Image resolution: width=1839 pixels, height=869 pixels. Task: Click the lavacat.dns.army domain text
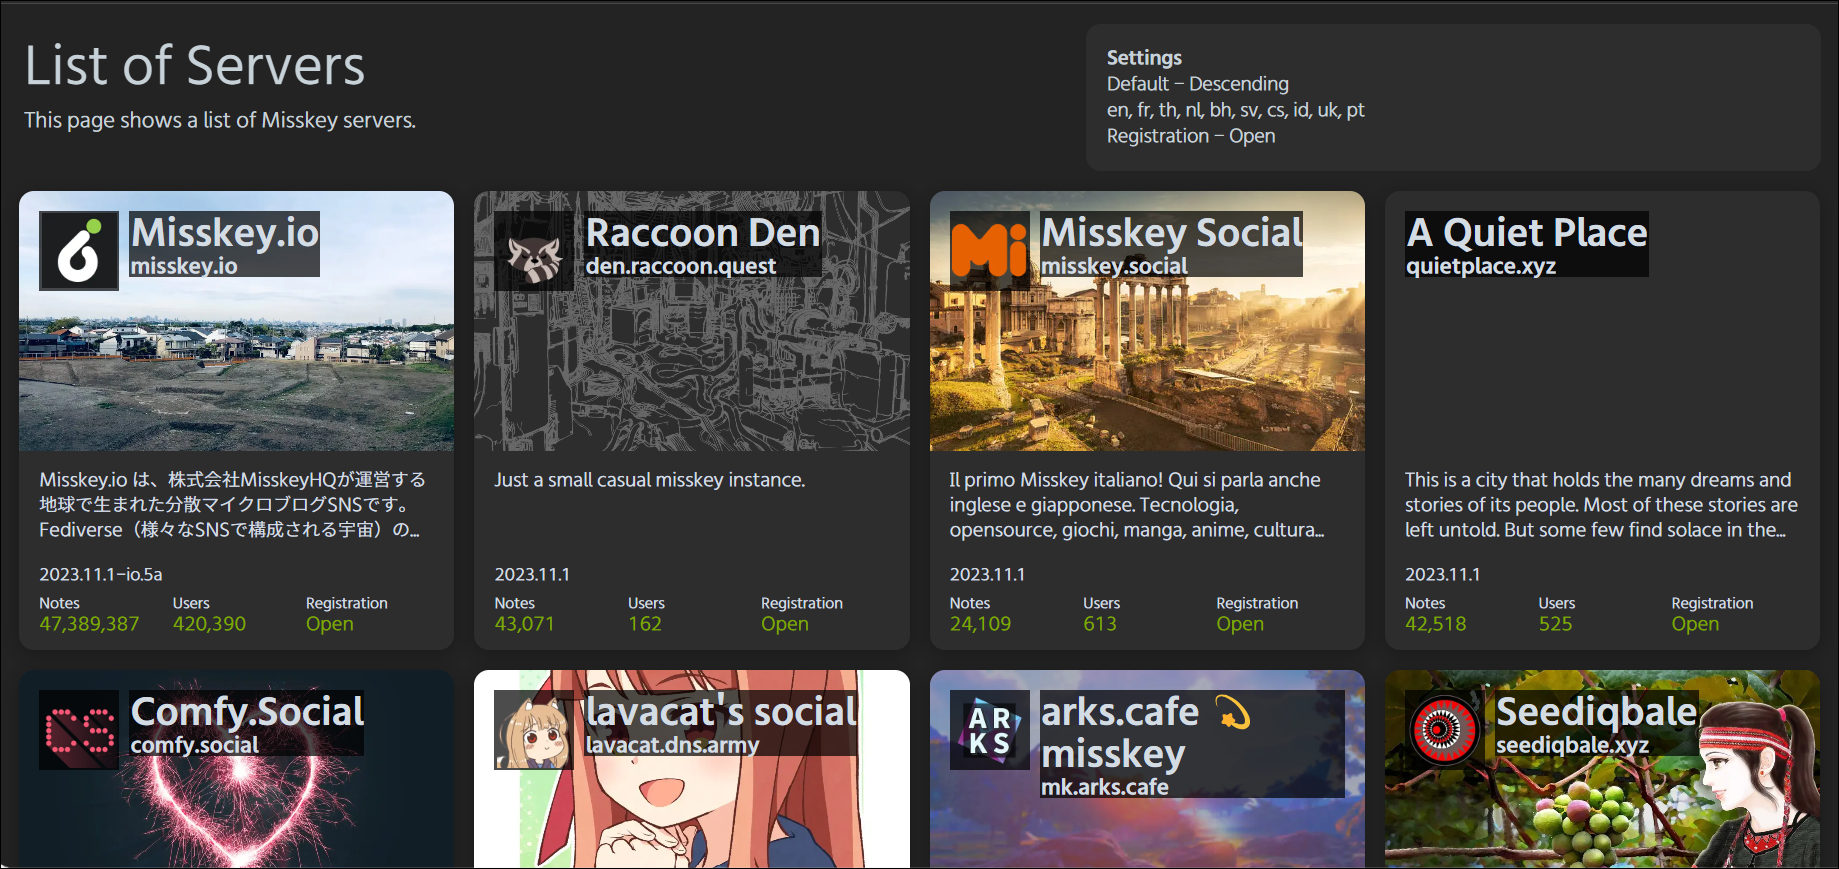point(672,745)
